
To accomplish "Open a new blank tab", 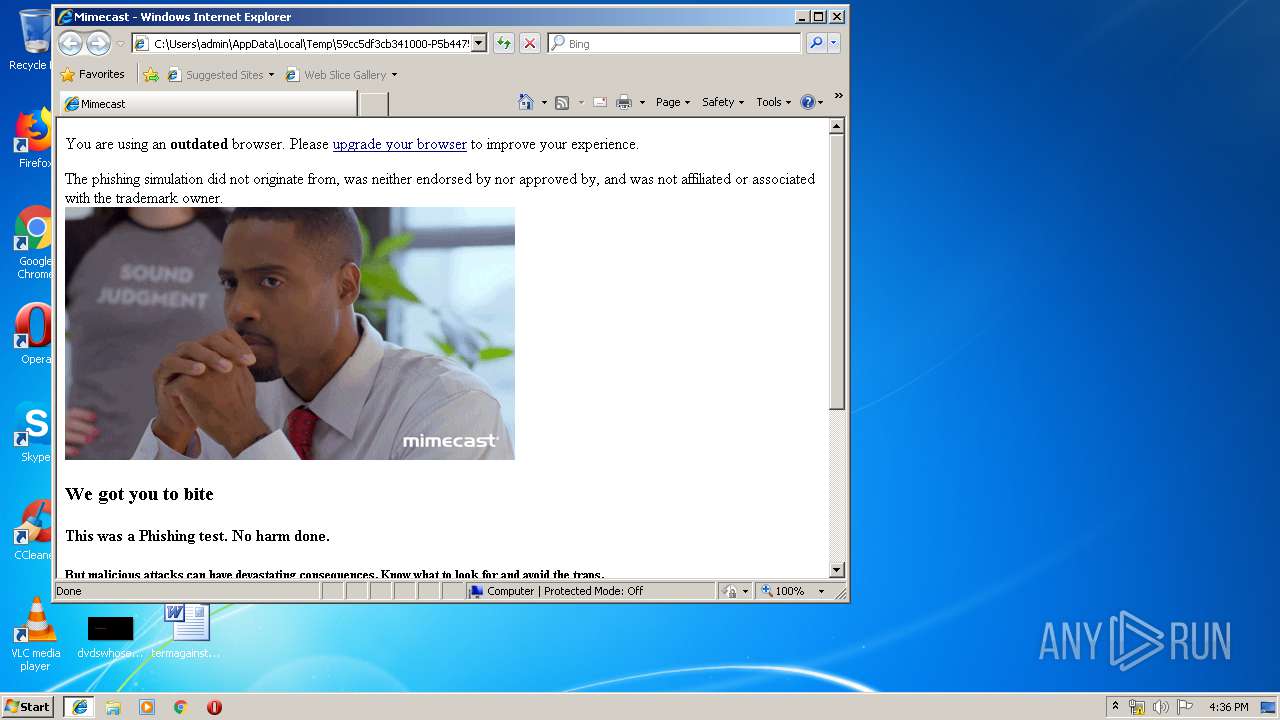I will (x=373, y=104).
